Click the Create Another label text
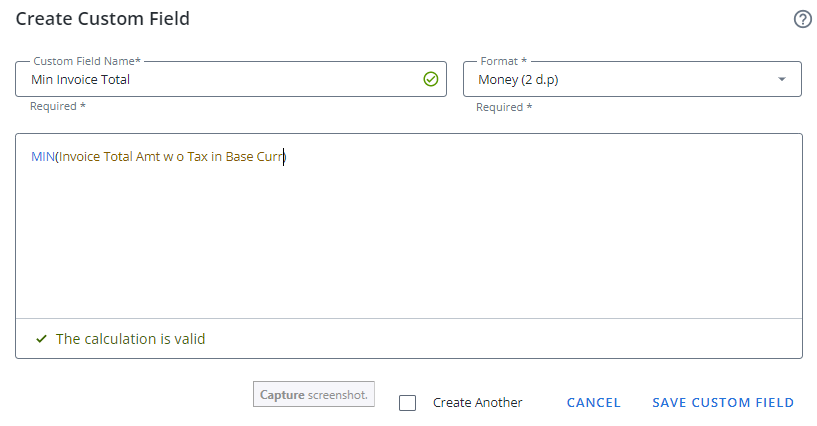817x426 pixels. click(477, 403)
